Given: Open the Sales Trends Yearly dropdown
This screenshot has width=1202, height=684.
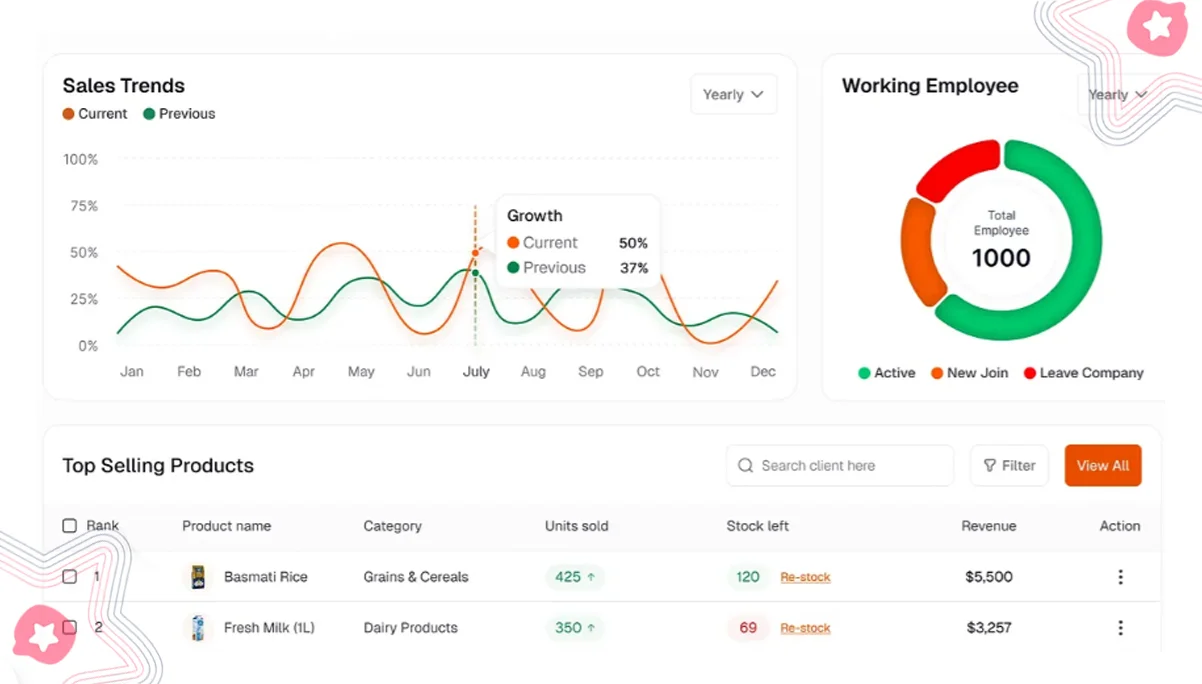Looking at the screenshot, I should pos(733,94).
